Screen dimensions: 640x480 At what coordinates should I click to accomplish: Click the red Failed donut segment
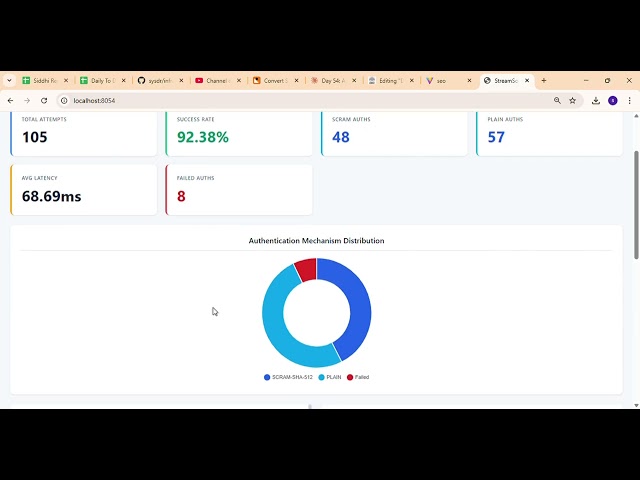(x=307, y=269)
